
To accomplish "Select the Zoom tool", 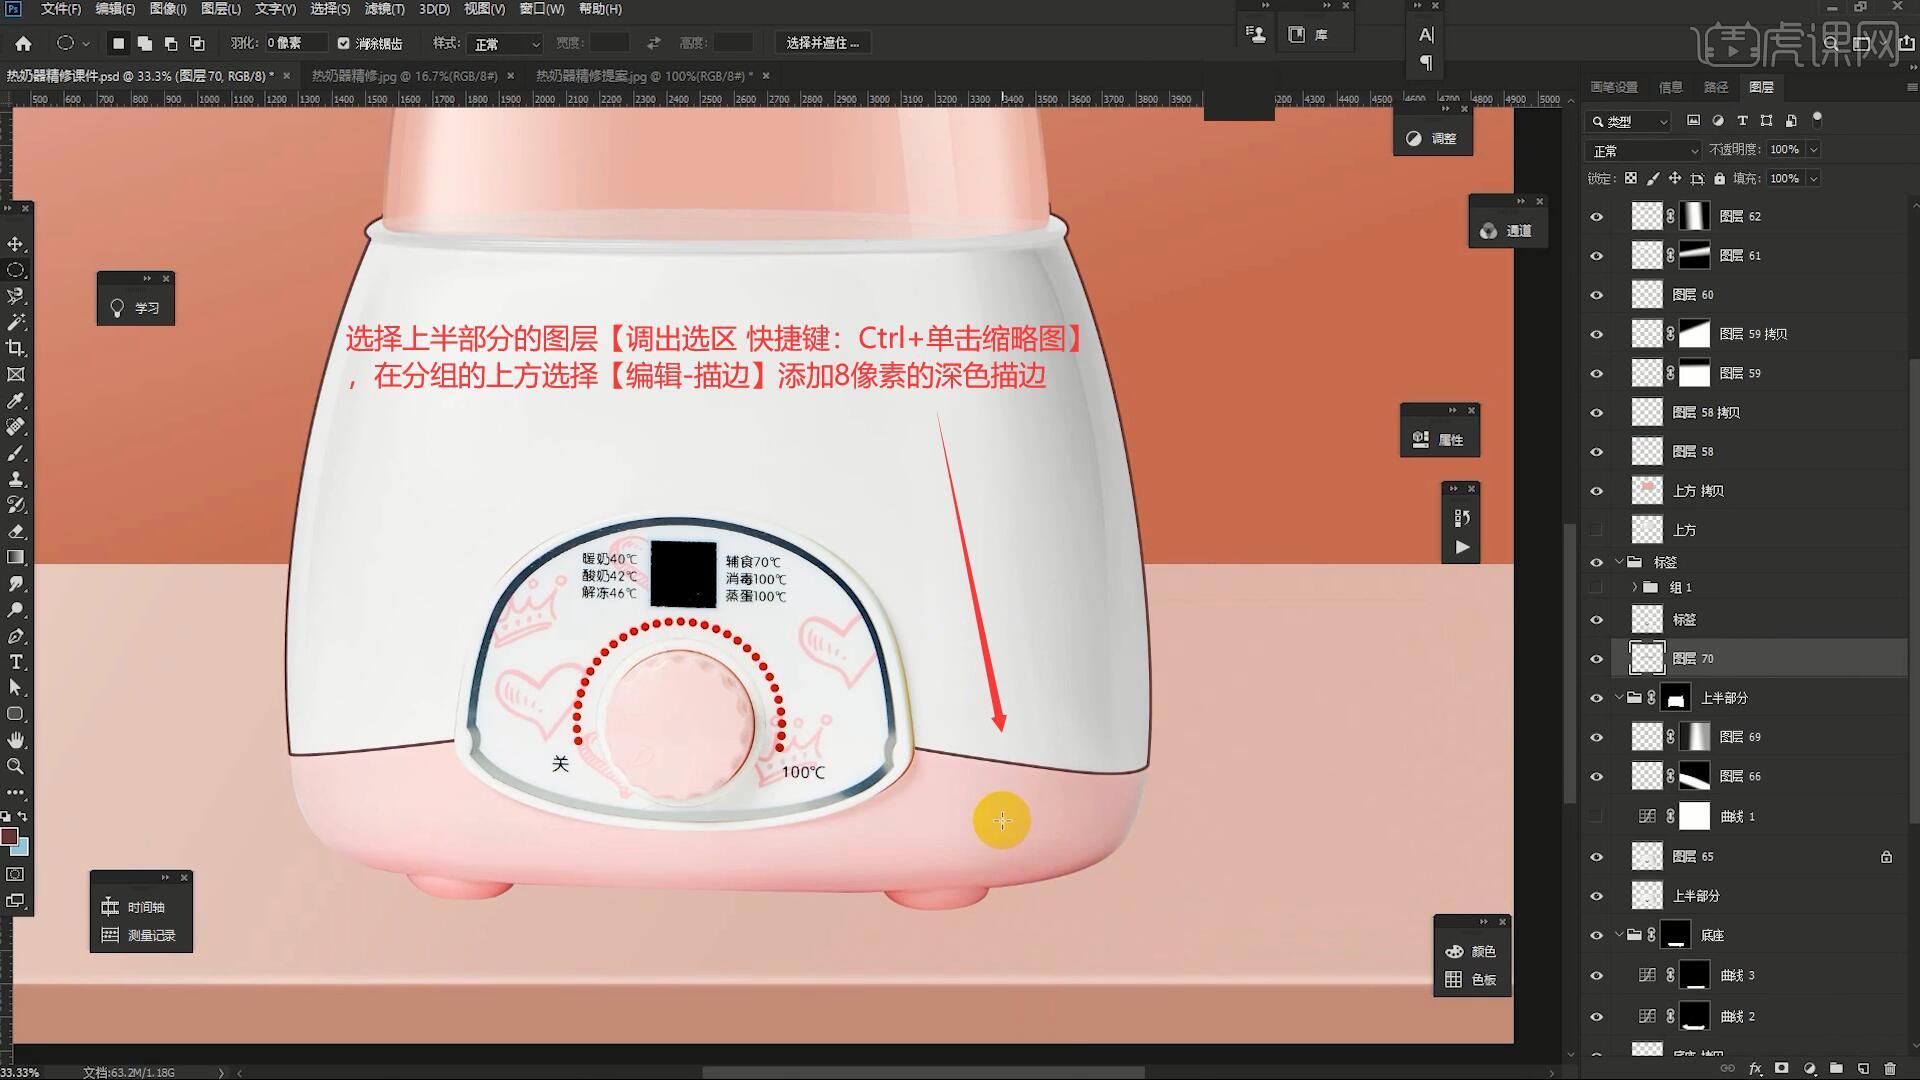I will tap(16, 766).
